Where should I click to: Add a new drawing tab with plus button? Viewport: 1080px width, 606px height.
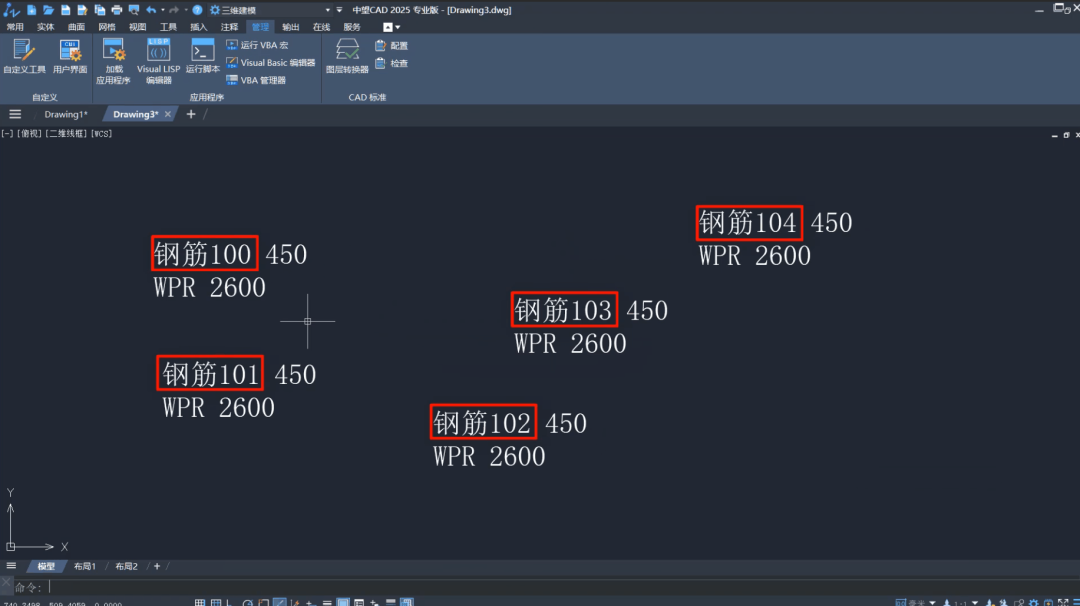(191, 114)
